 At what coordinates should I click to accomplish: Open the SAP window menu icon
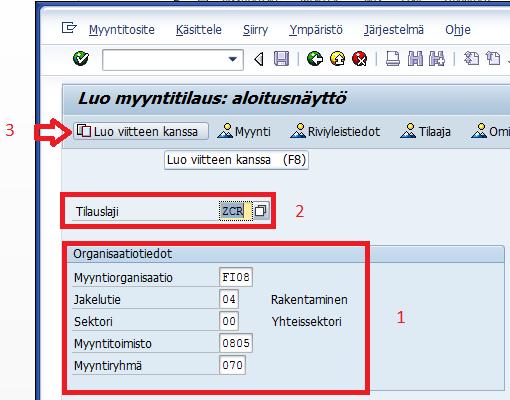[x=69, y=28]
